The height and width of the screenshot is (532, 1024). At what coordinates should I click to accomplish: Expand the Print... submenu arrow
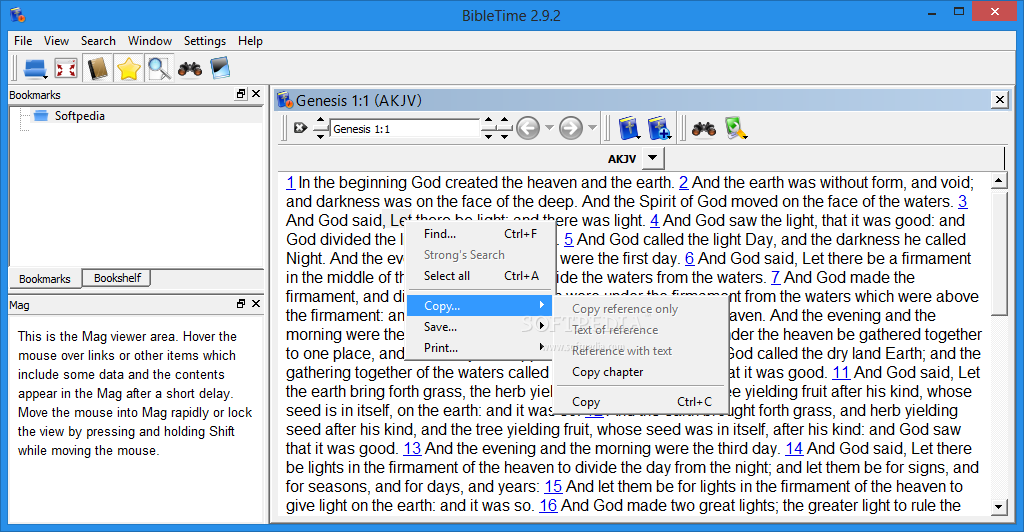pos(541,347)
